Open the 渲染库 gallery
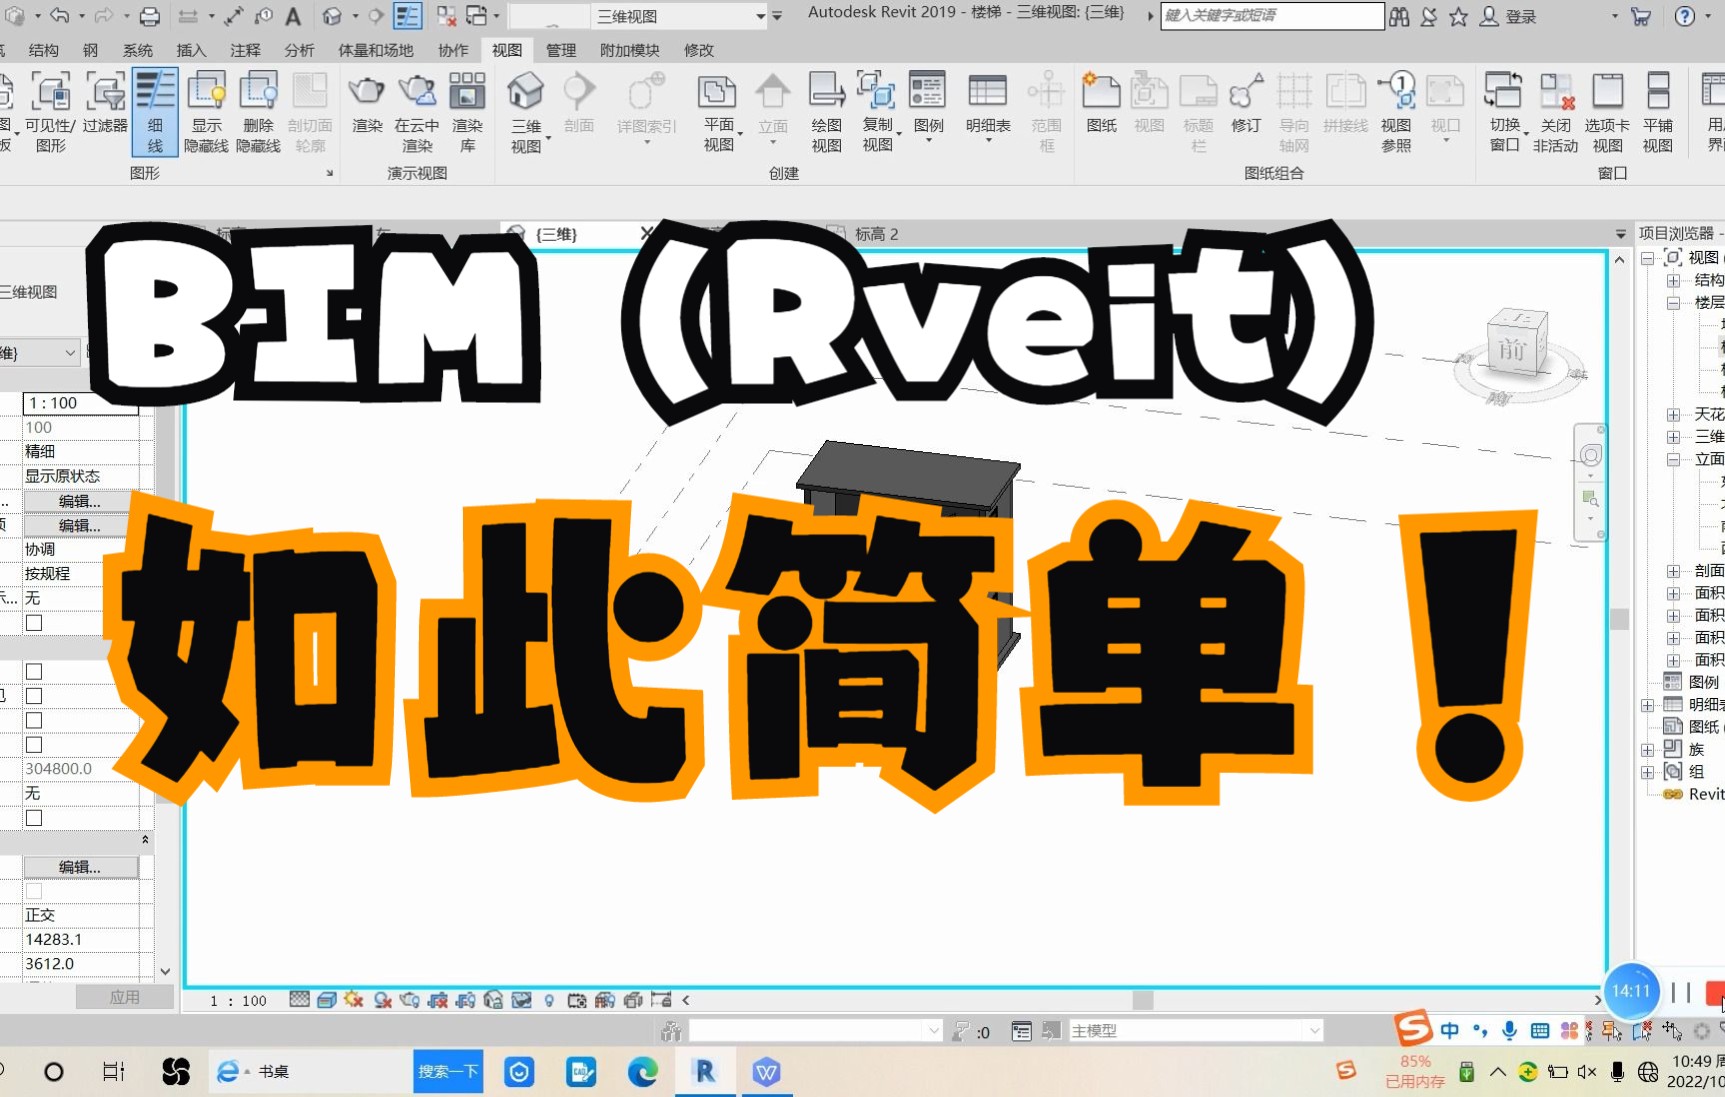 click(467, 111)
